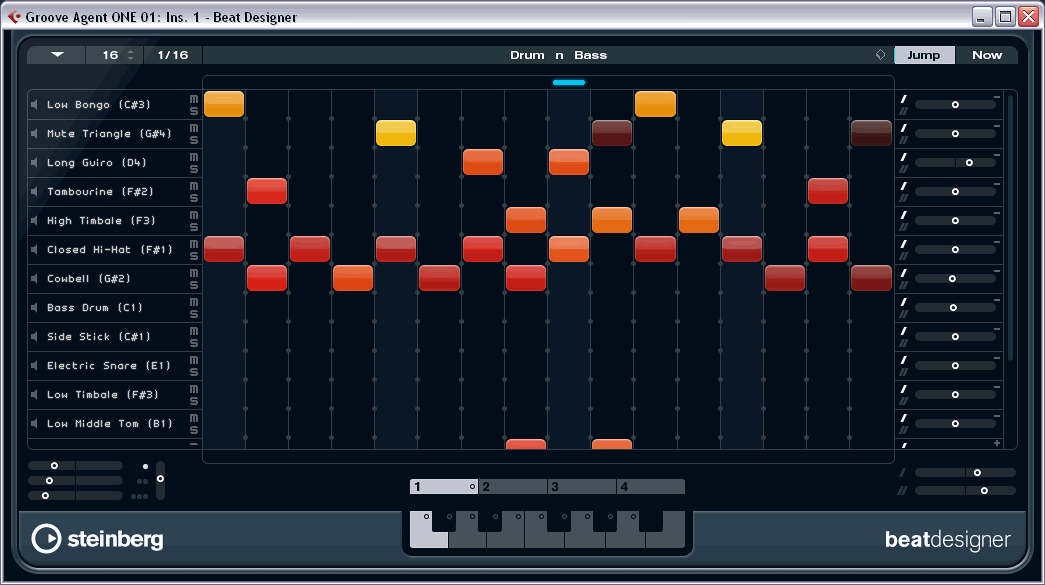Preview Side Stick with its speaker icon
The height and width of the screenshot is (585, 1045).
click(x=34, y=336)
